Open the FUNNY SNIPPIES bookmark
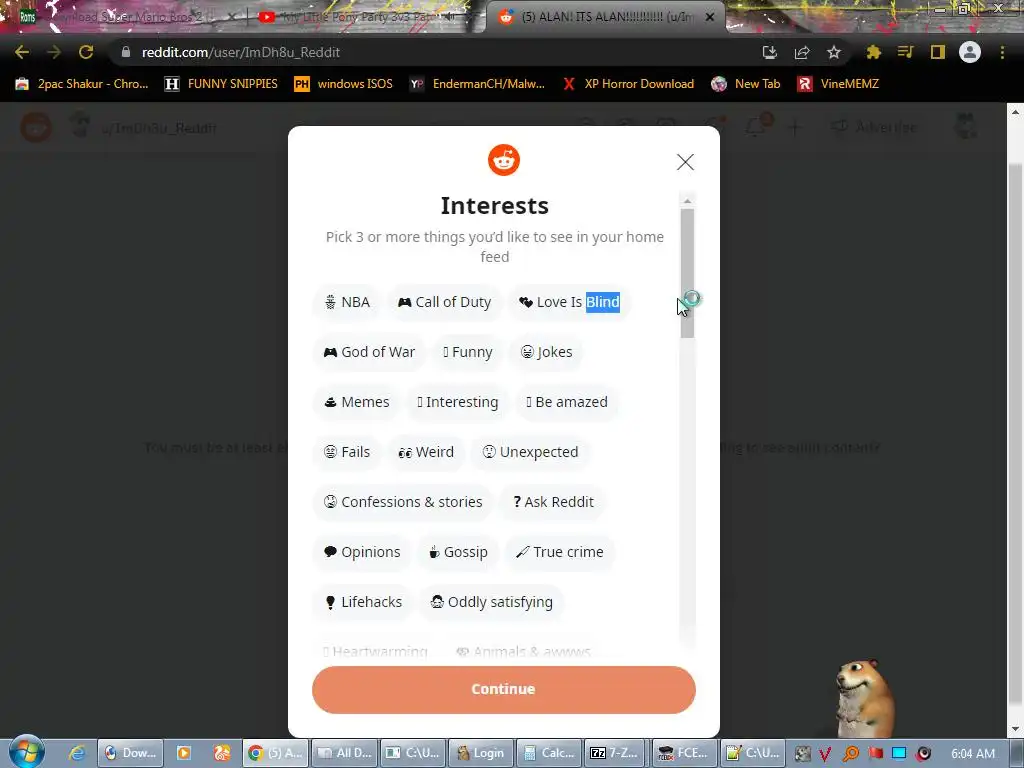 point(221,84)
